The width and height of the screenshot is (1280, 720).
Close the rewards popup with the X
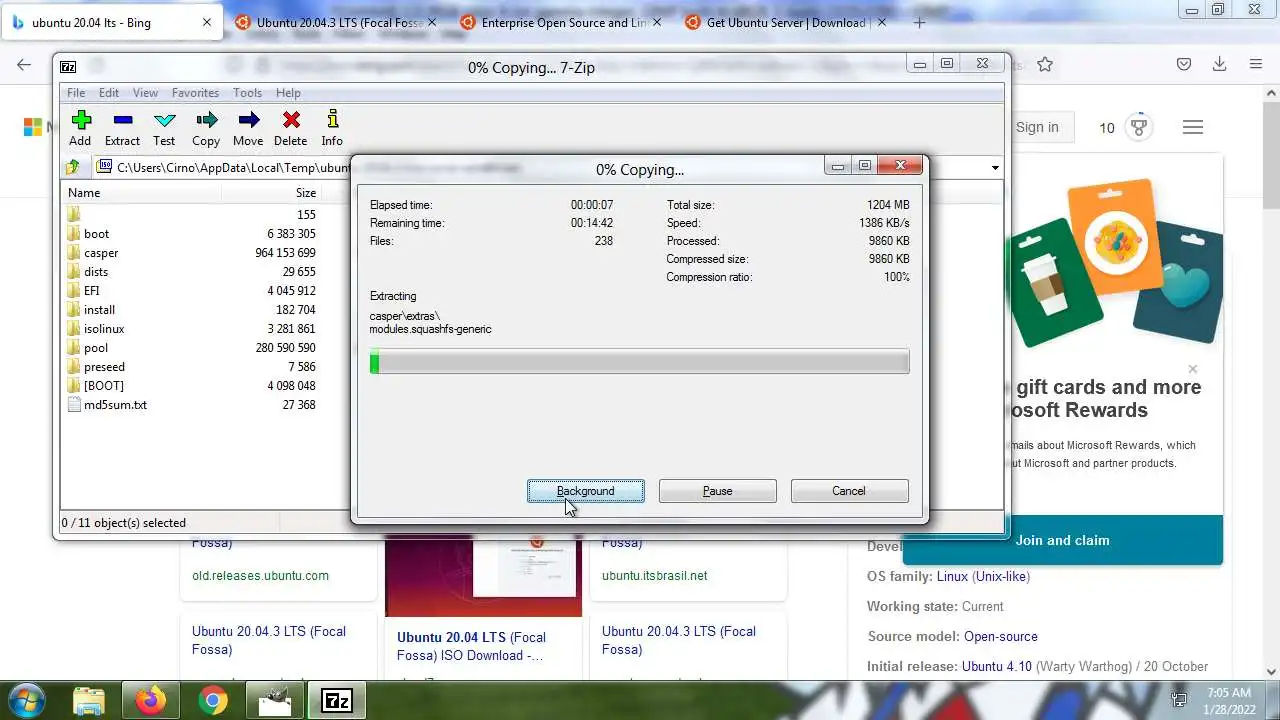pos(1192,369)
